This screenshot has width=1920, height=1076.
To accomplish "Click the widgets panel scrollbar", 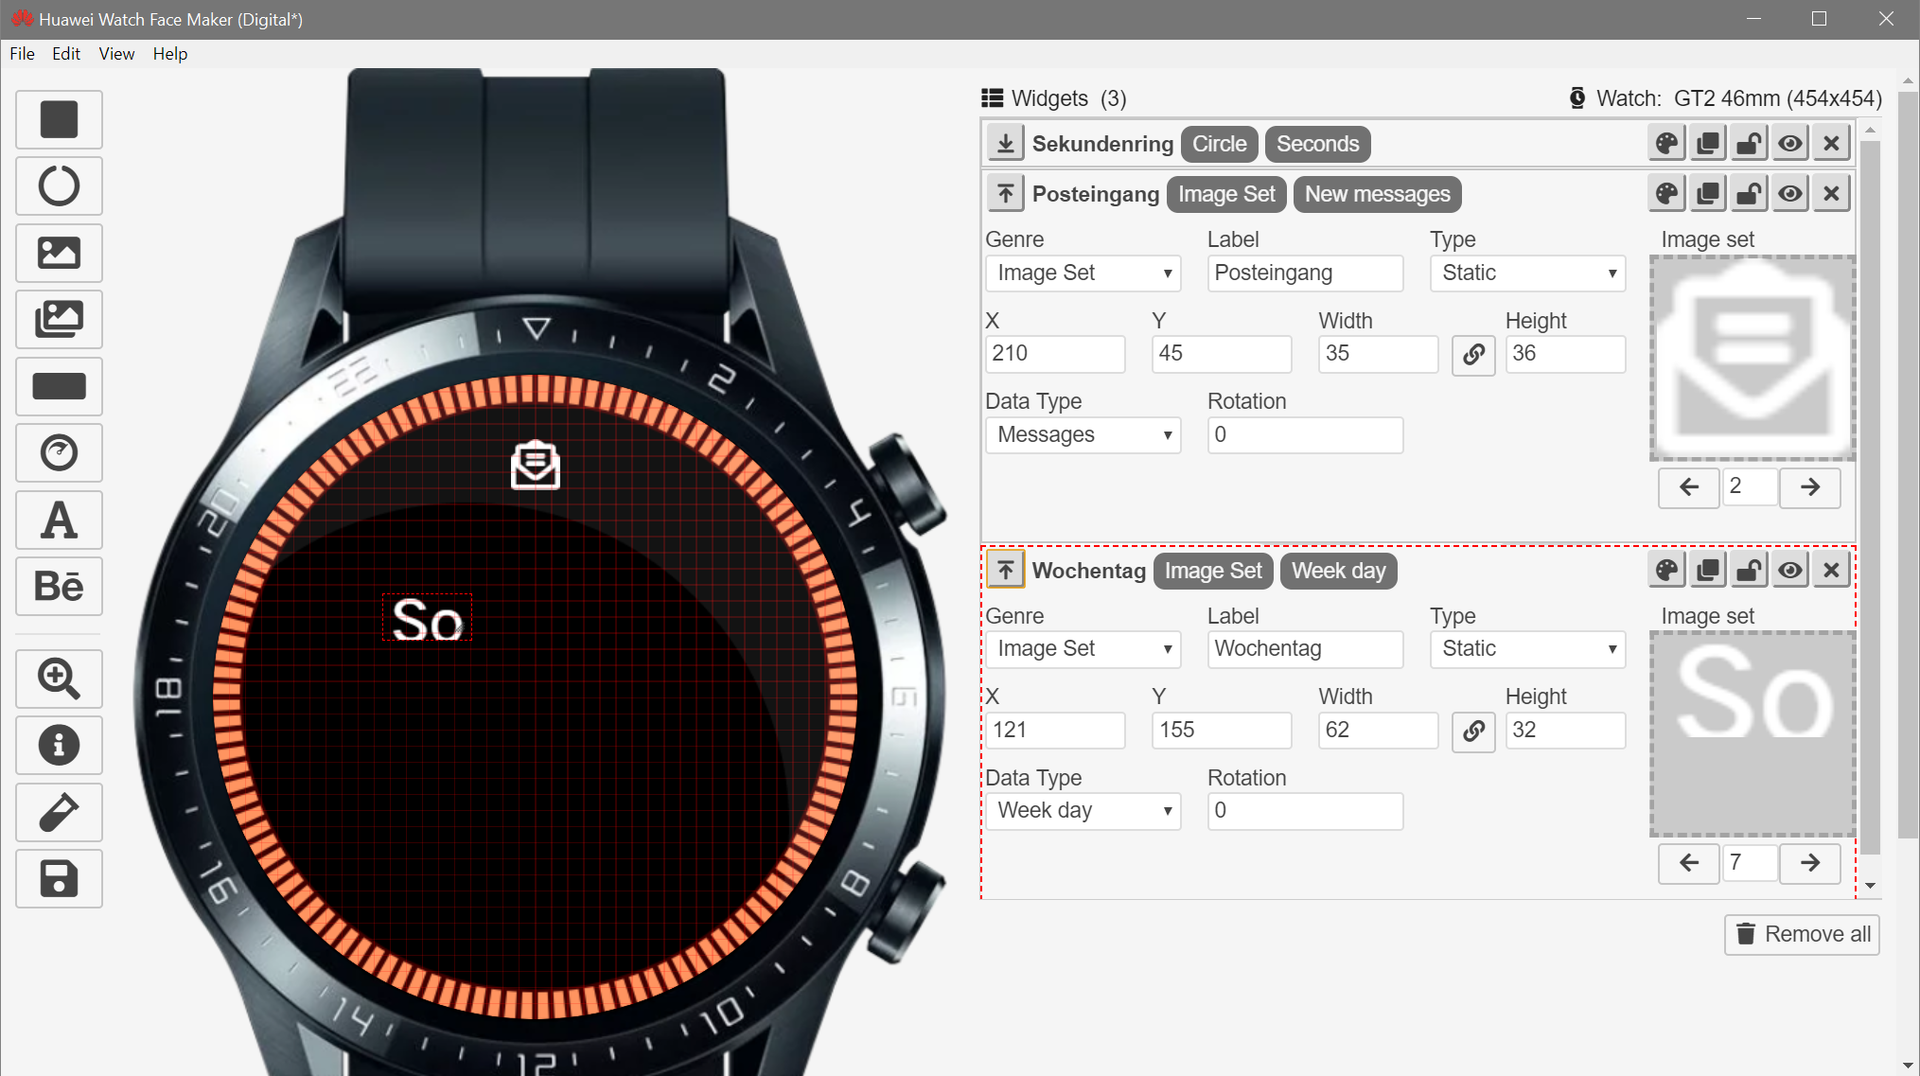I will point(1870,497).
